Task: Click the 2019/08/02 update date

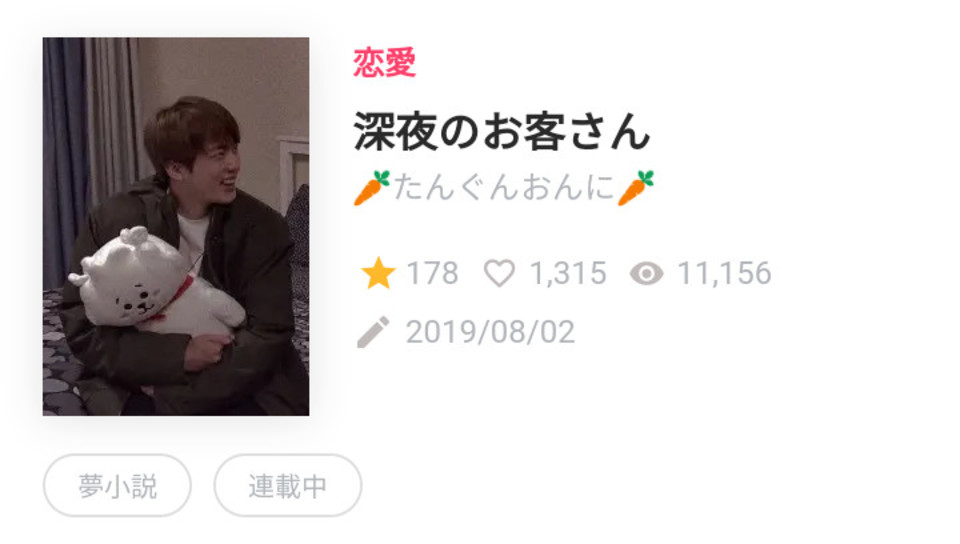Action: pyautogui.click(x=490, y=332)
